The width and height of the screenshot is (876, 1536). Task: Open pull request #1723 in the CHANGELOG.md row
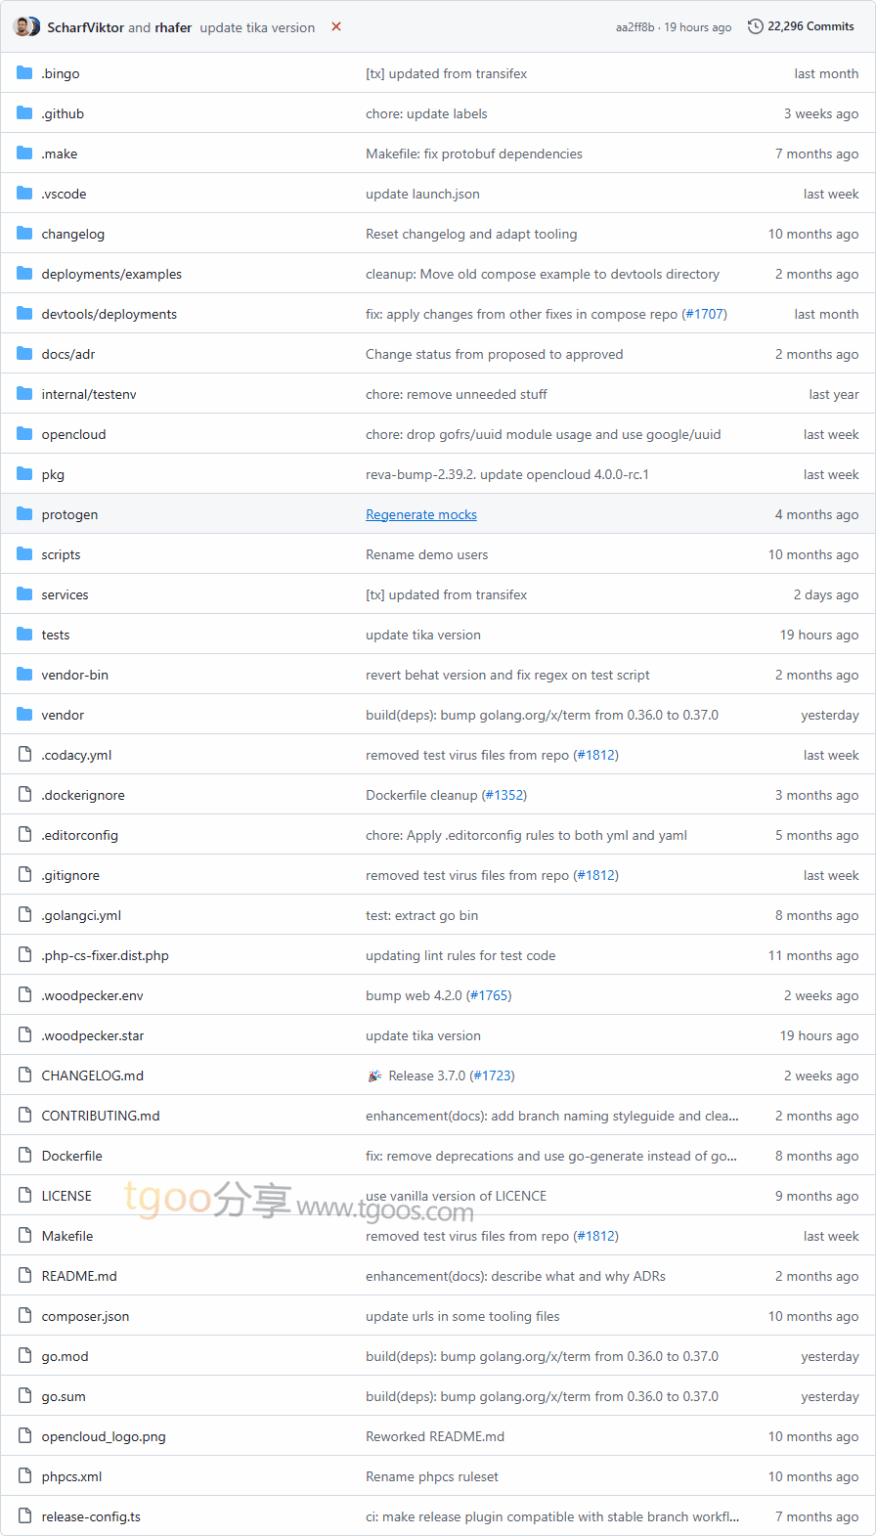pyautogui.click(x=492, y=1076)
